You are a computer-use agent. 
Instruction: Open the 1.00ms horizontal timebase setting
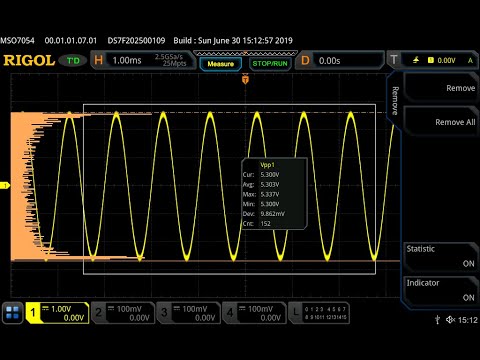click(x=127, y=60)
